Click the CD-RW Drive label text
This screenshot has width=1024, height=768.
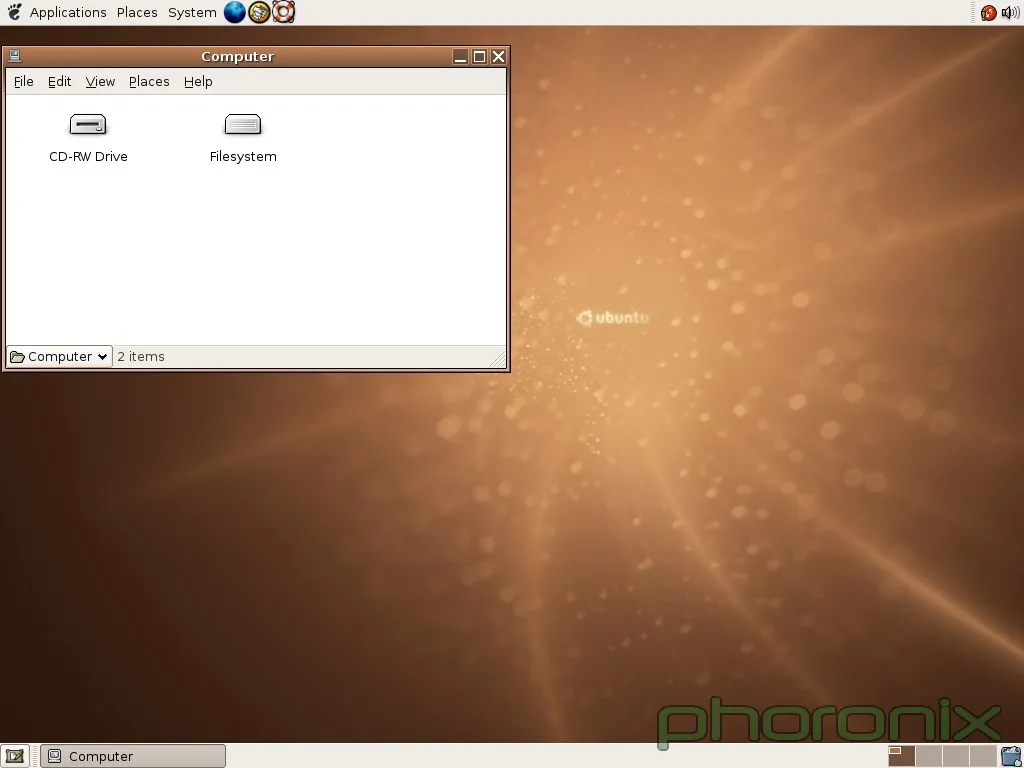[x=88, y=157]
